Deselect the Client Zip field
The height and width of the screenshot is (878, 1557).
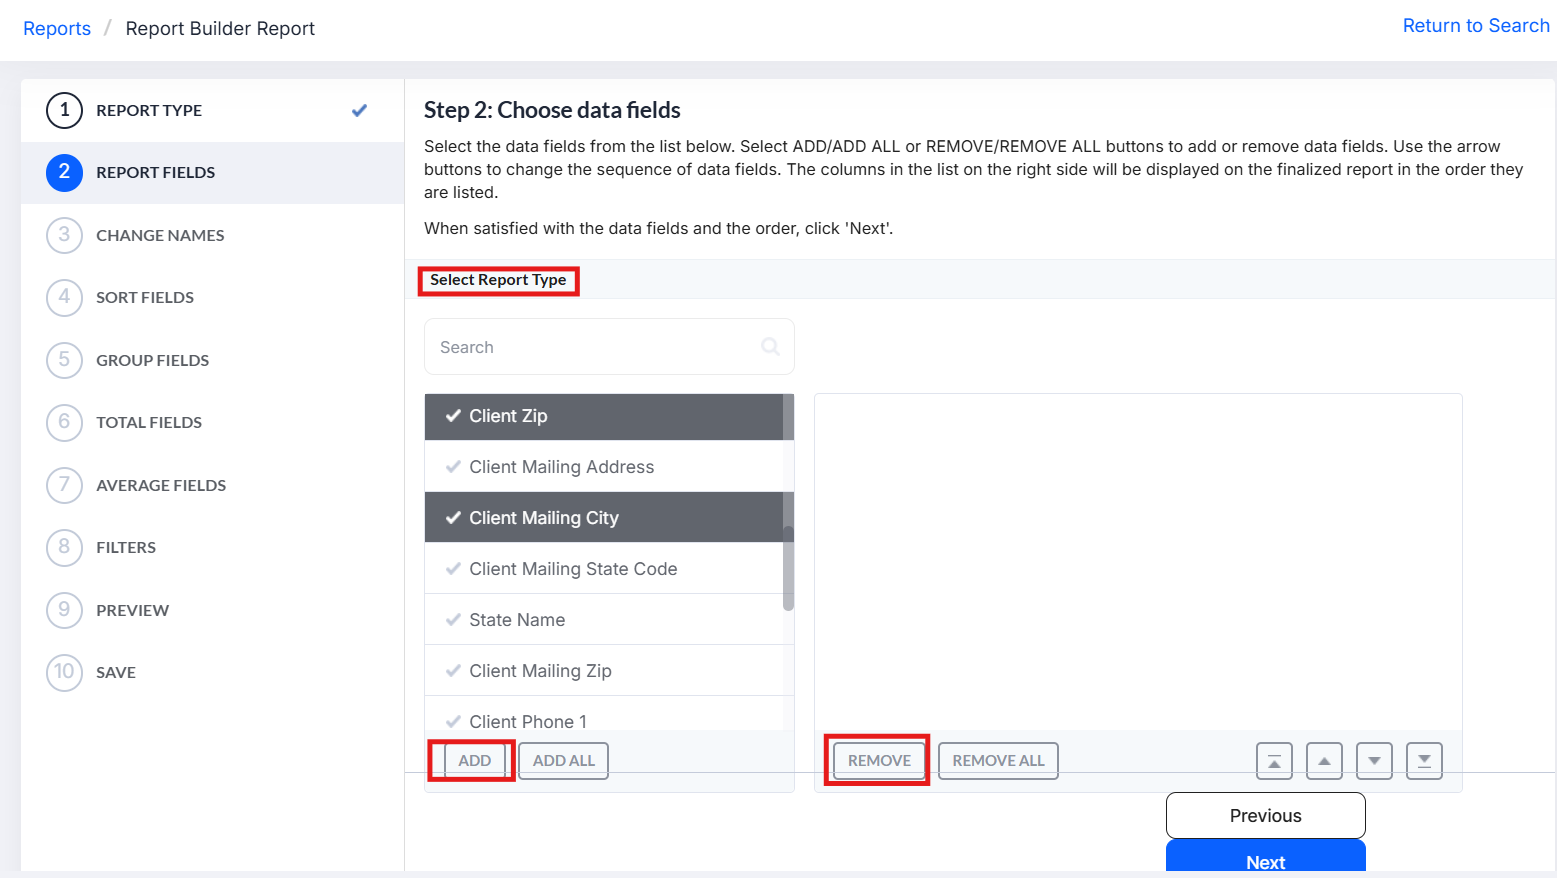604,416
